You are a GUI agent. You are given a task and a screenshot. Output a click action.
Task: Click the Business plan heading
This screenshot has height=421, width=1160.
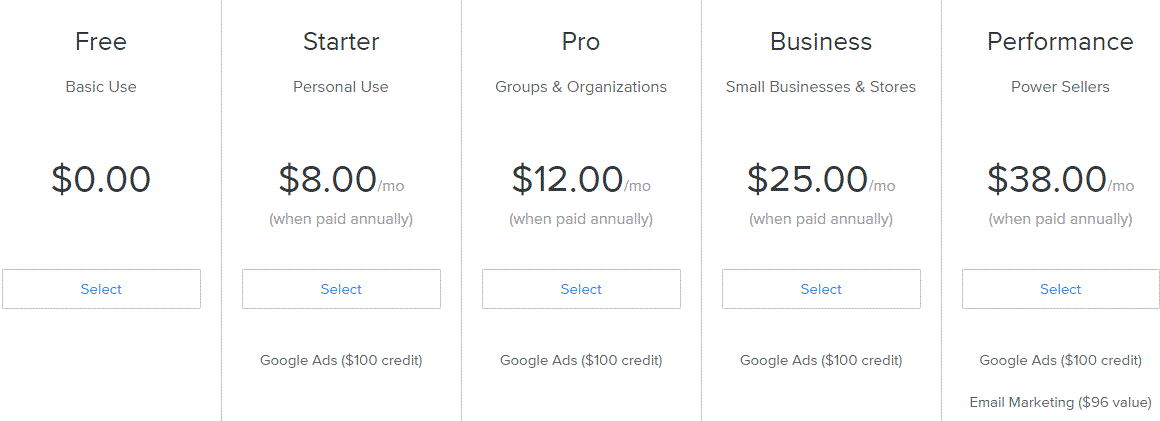point(821,41)
